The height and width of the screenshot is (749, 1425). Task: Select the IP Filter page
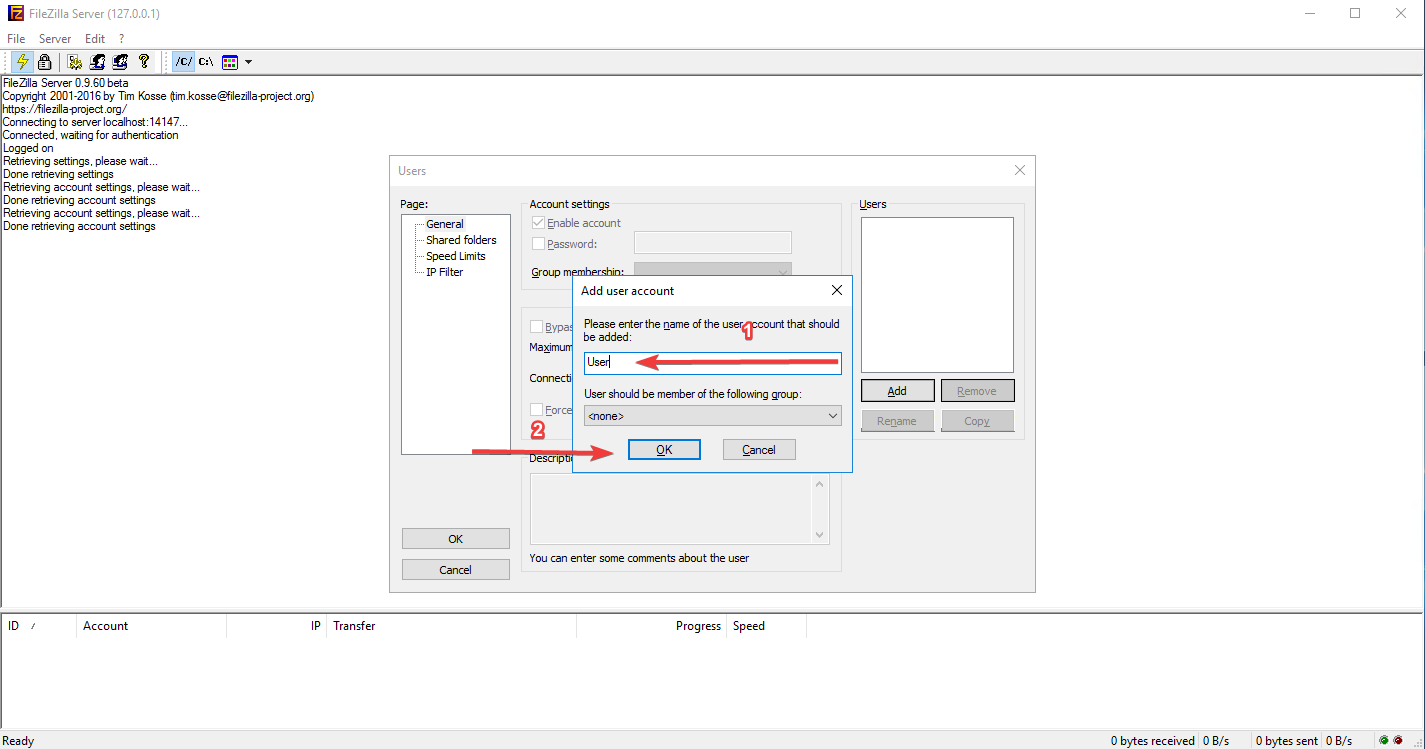click(x=444, y=272)
